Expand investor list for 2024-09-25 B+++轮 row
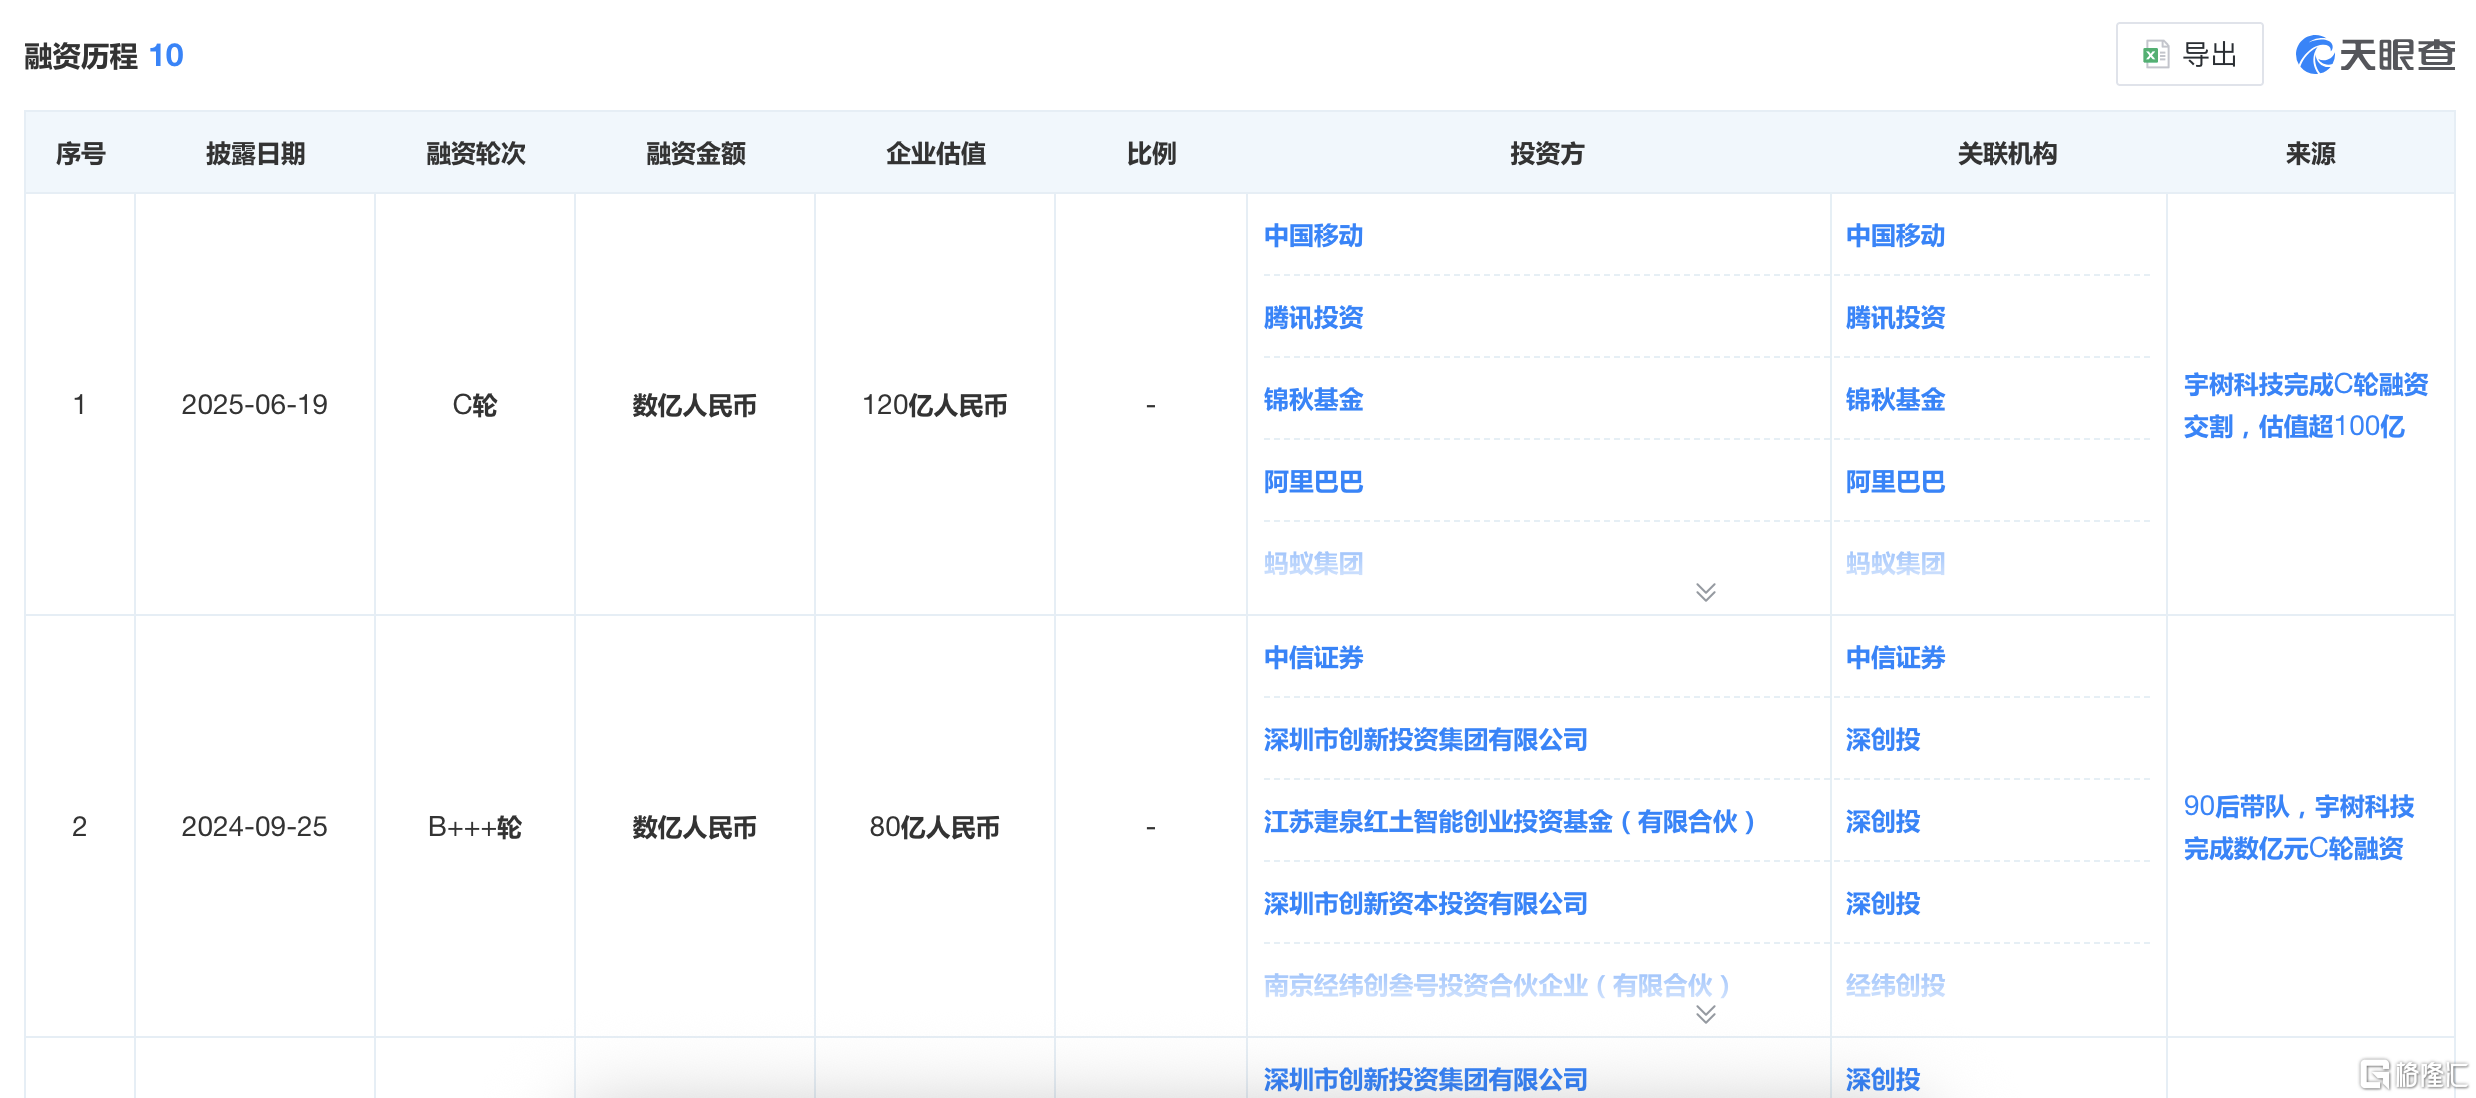This screenshot has height=1098, width=2476. (x=1706, y=1014)
